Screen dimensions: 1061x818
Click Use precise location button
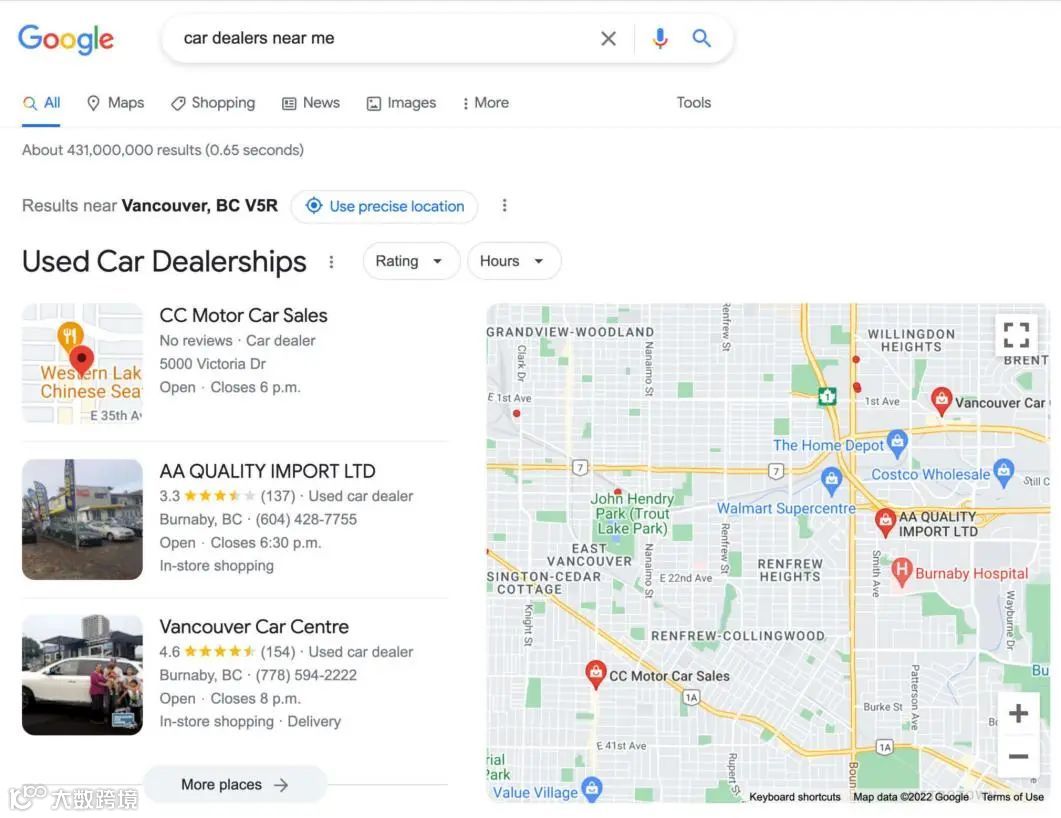click(384, 206)
